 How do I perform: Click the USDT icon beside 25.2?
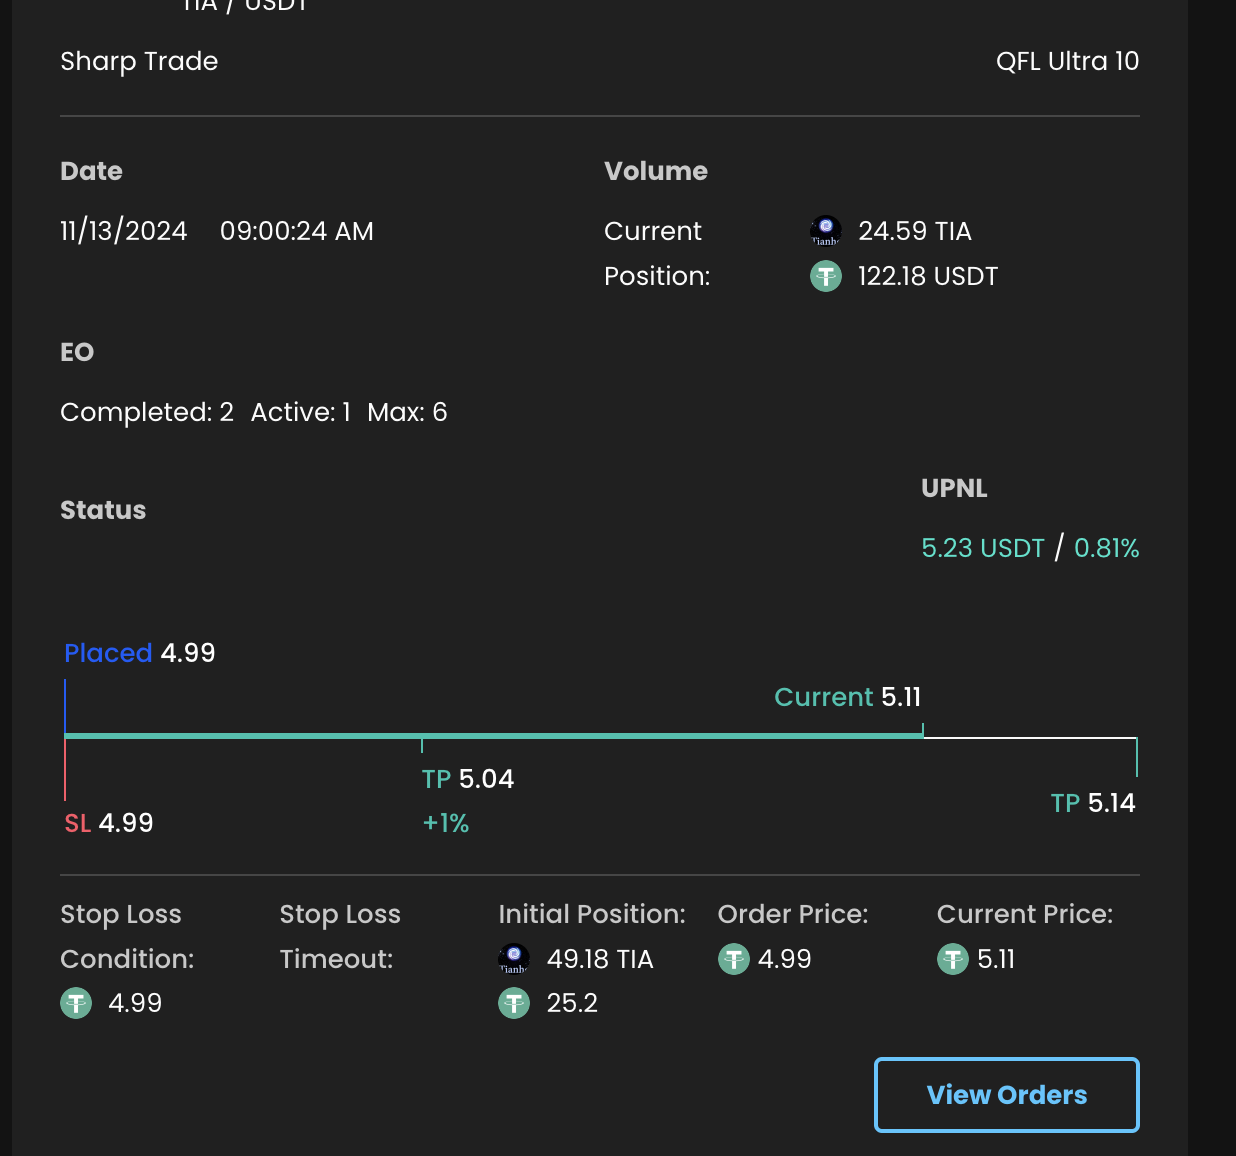click(x=514, y=1003)
